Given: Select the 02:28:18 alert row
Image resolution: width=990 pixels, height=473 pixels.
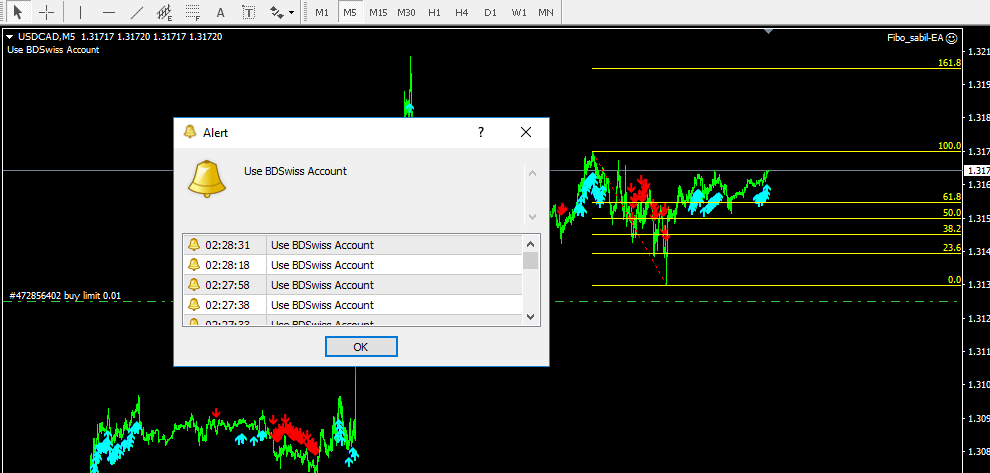Looking at the screenshot, I should [x=353, y=265].
